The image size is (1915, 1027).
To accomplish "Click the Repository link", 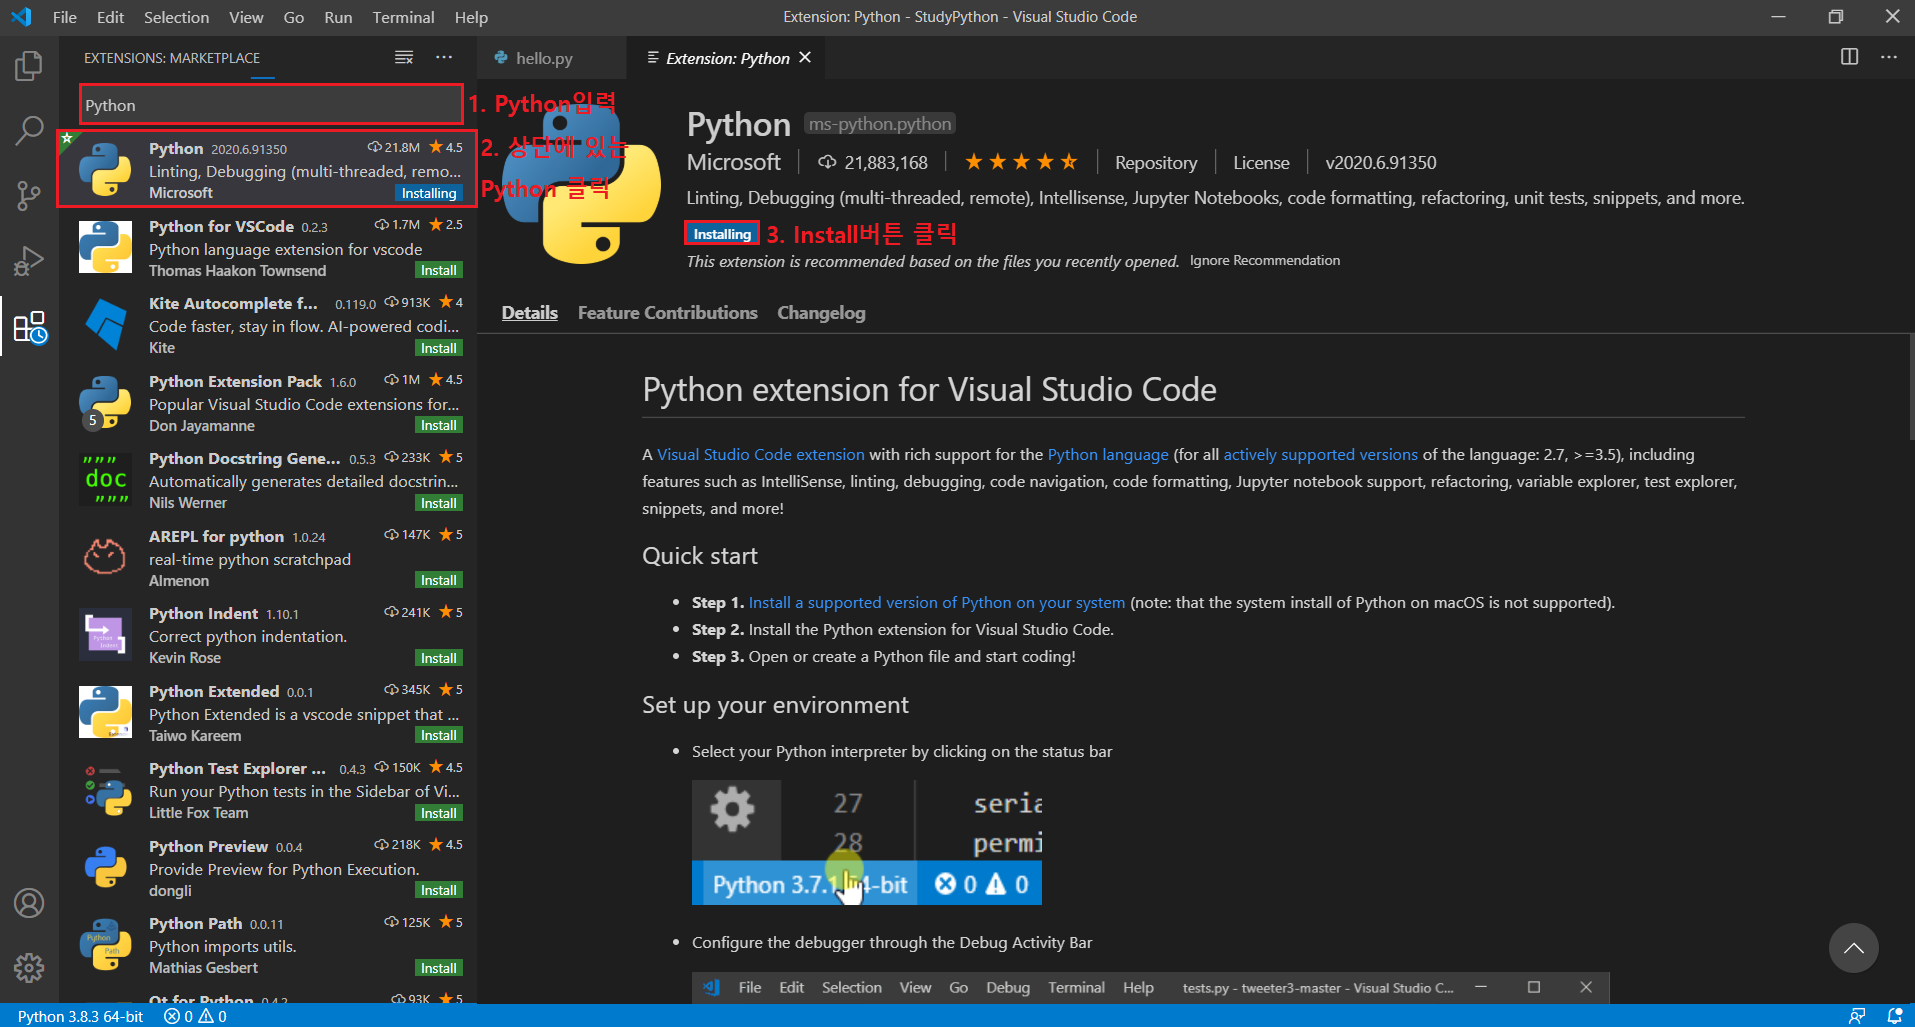I will 1156,162.
